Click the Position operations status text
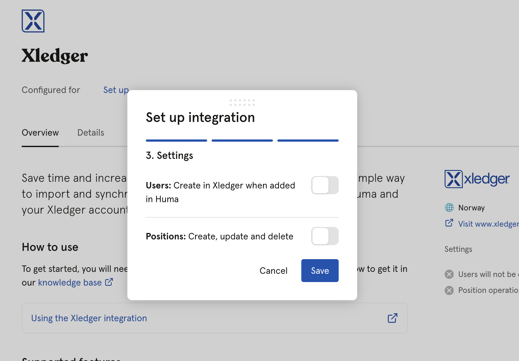The image size is (519, 361). [x=488, y=290]
